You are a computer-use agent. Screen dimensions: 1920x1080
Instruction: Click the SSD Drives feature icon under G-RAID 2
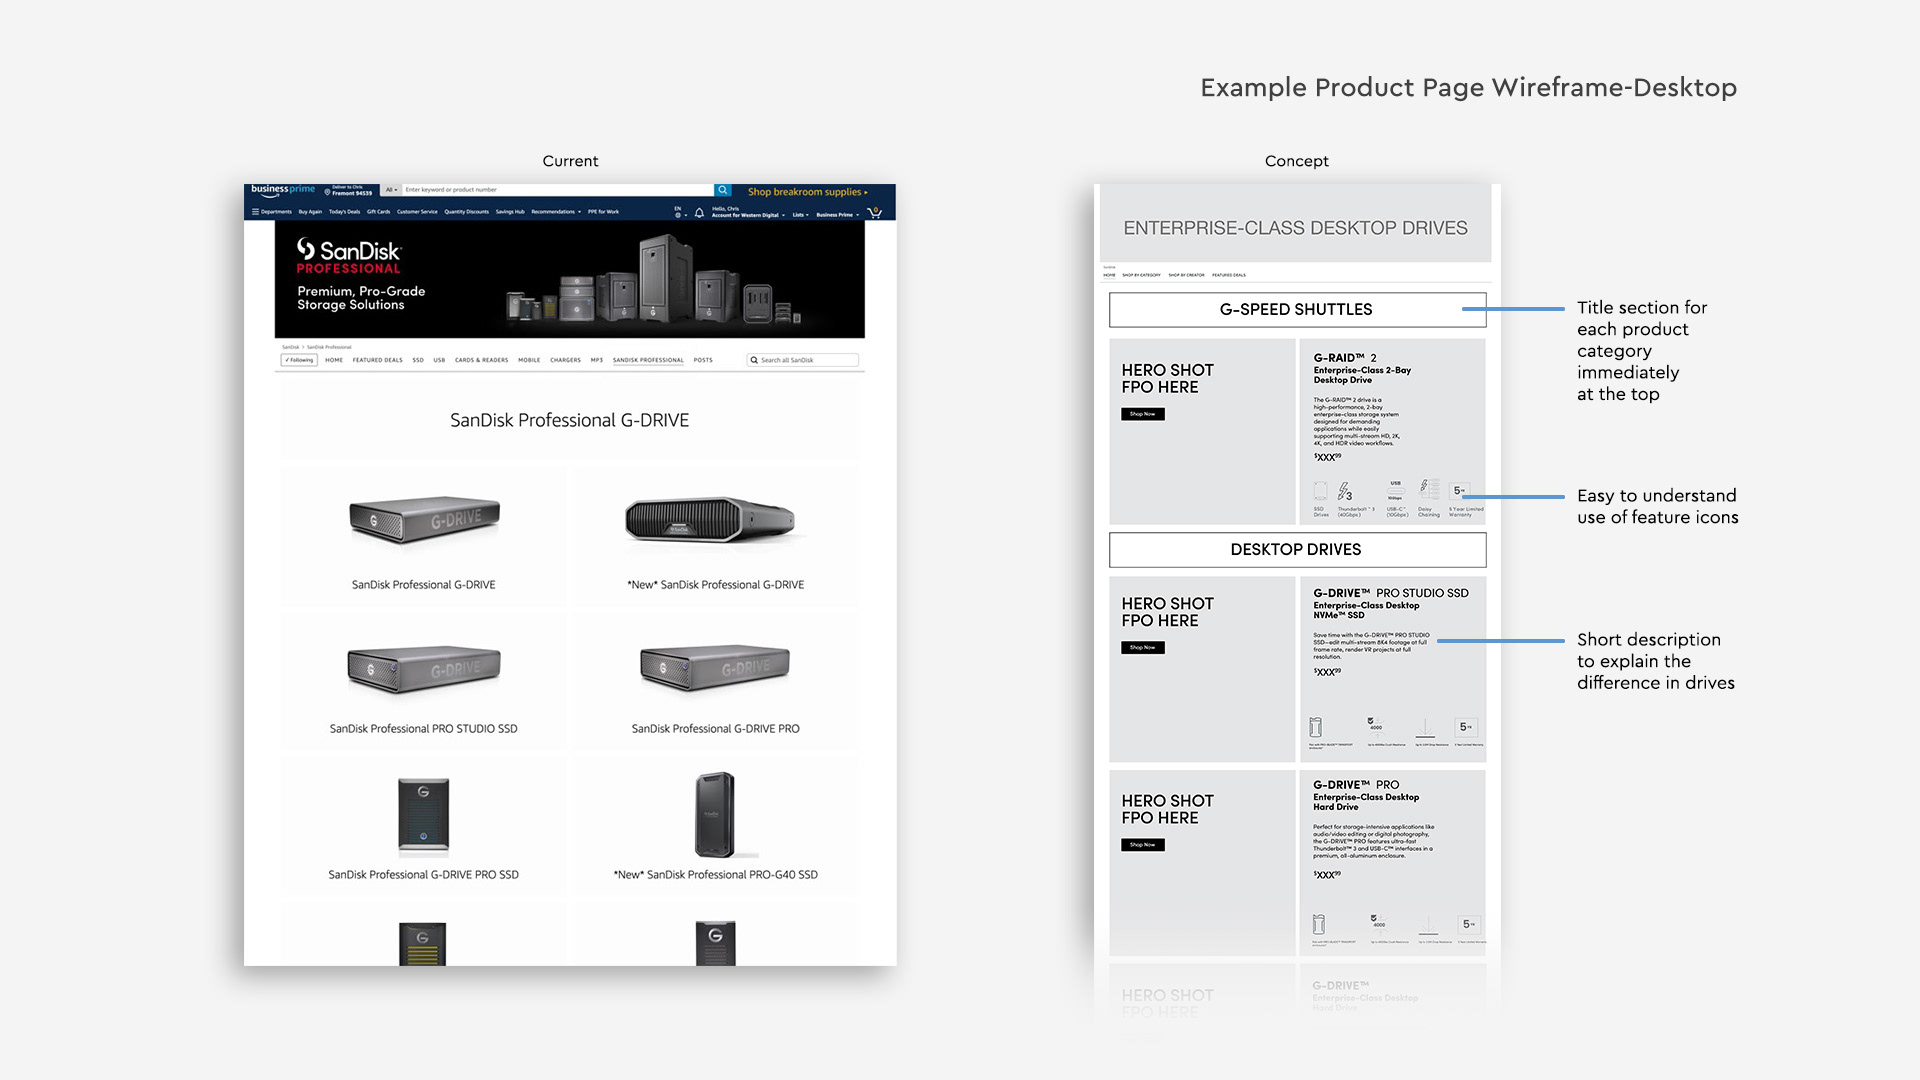pyautogui.click(x=1320, y=492)
